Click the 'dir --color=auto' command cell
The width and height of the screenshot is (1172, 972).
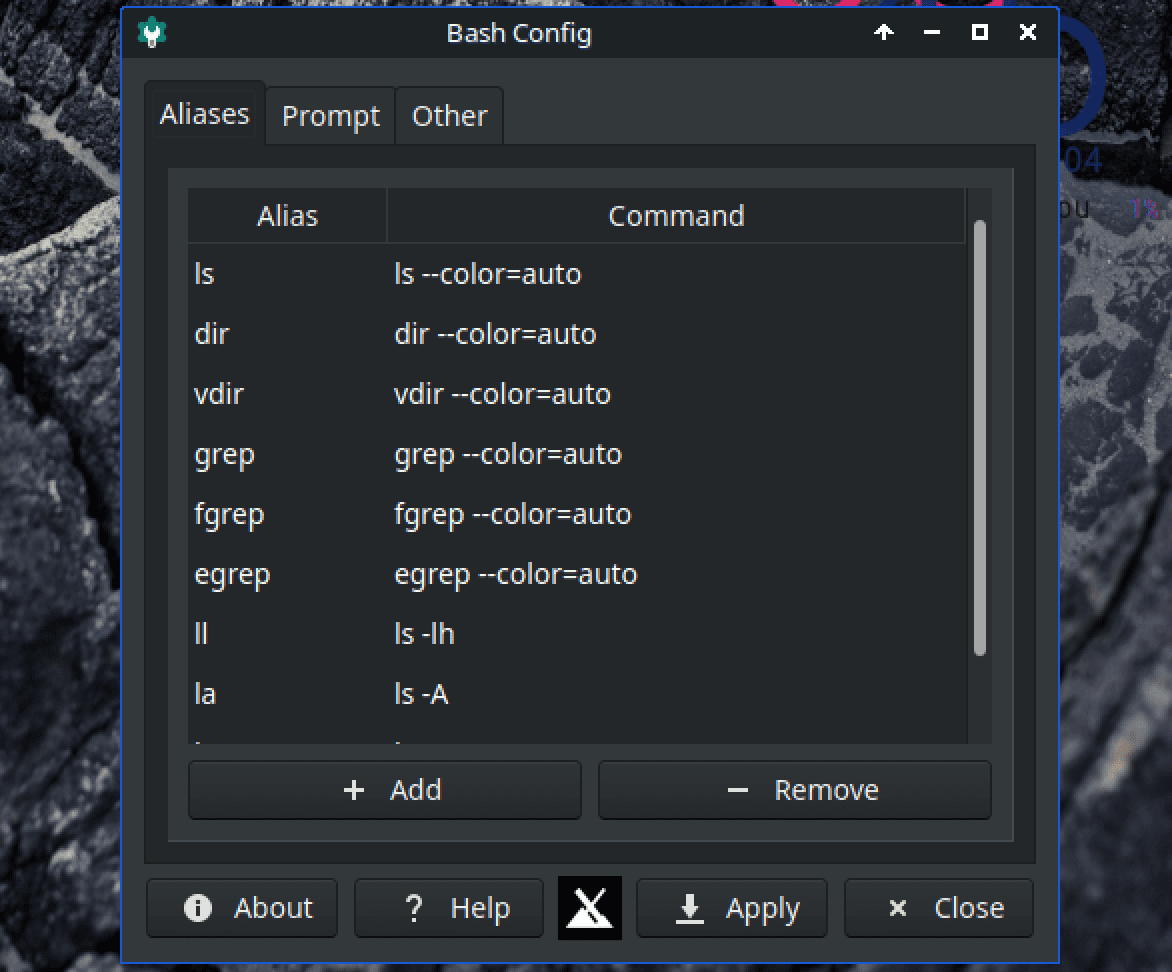[x=676, y=334]
